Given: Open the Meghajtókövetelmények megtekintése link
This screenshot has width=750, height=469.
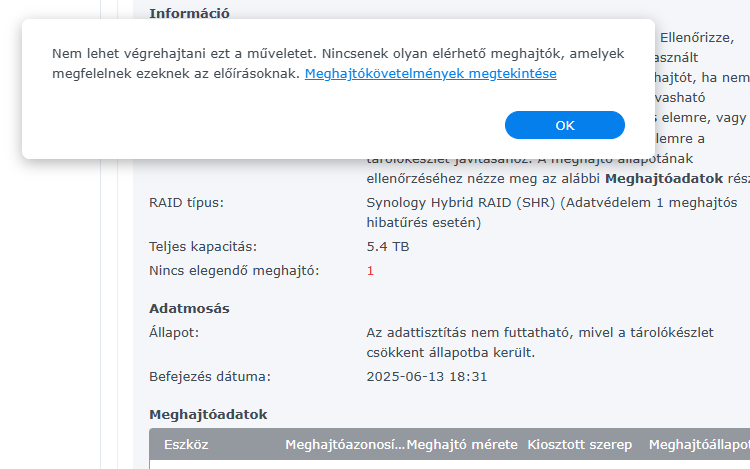Looking at the screenshot, I should pyautogui.click(x=430, y=74).
